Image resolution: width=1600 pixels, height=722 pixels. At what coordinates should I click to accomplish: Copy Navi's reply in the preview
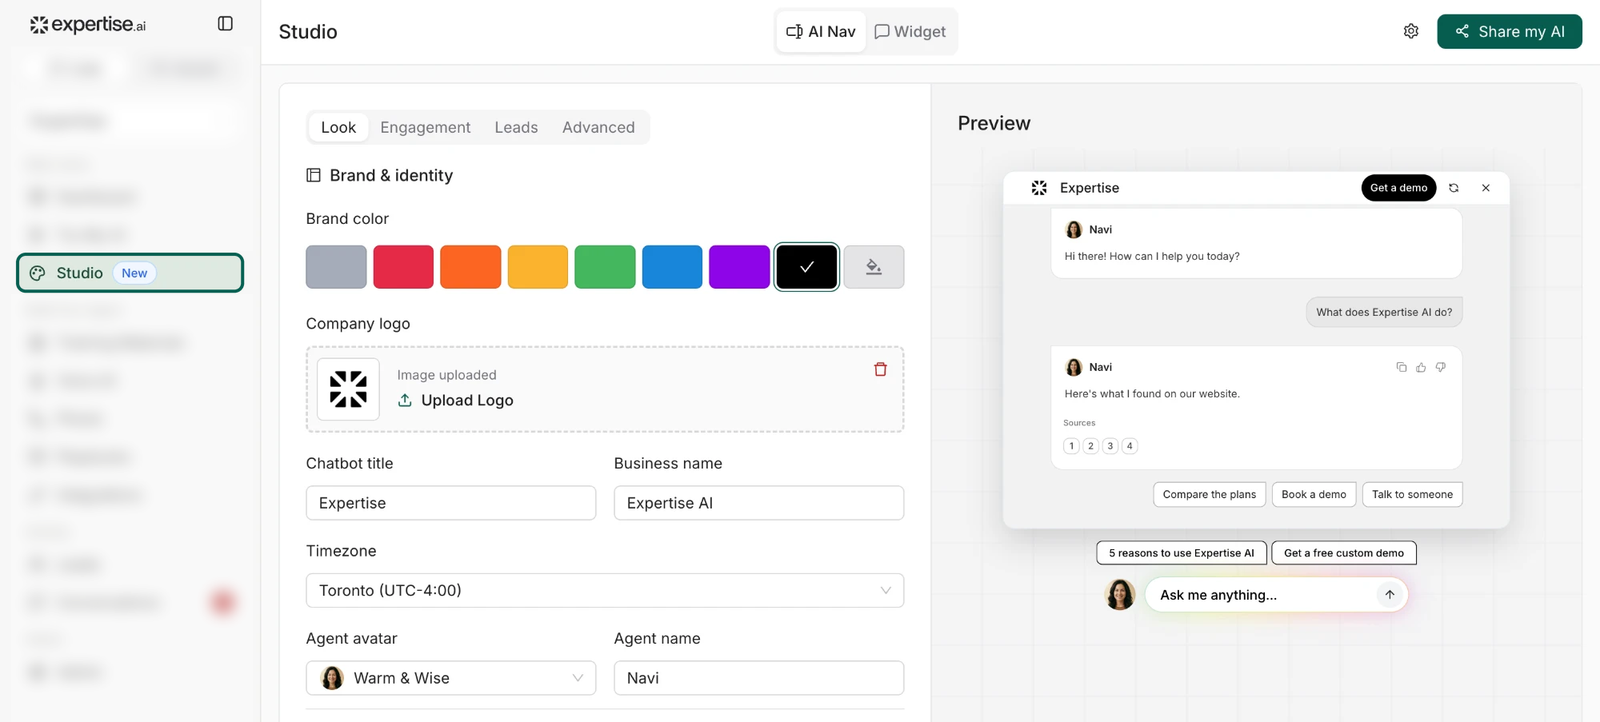pyautogui.click(x=1401, y=367)
